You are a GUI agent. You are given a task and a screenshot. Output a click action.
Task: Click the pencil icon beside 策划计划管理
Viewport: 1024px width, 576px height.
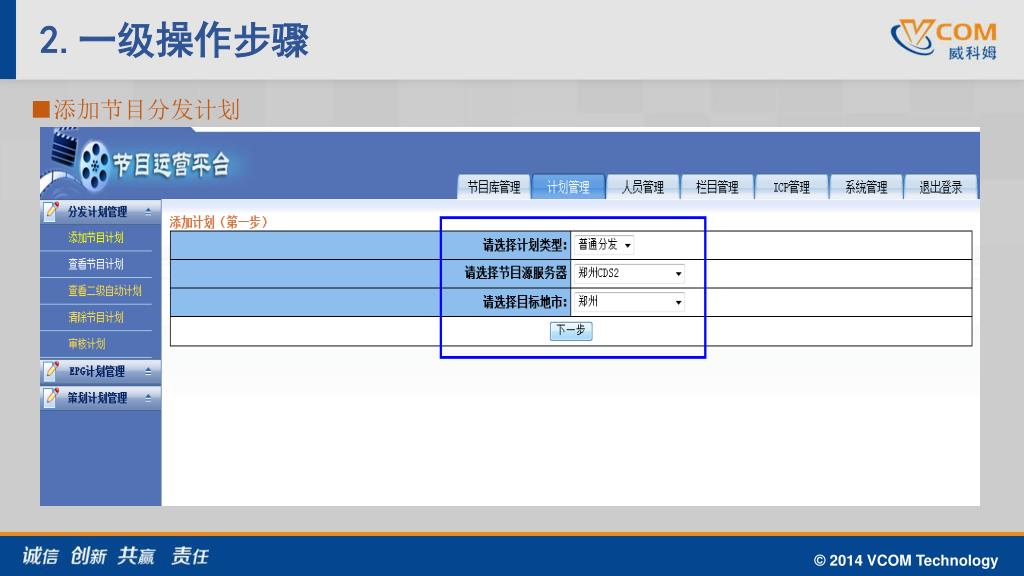(51, 398)
